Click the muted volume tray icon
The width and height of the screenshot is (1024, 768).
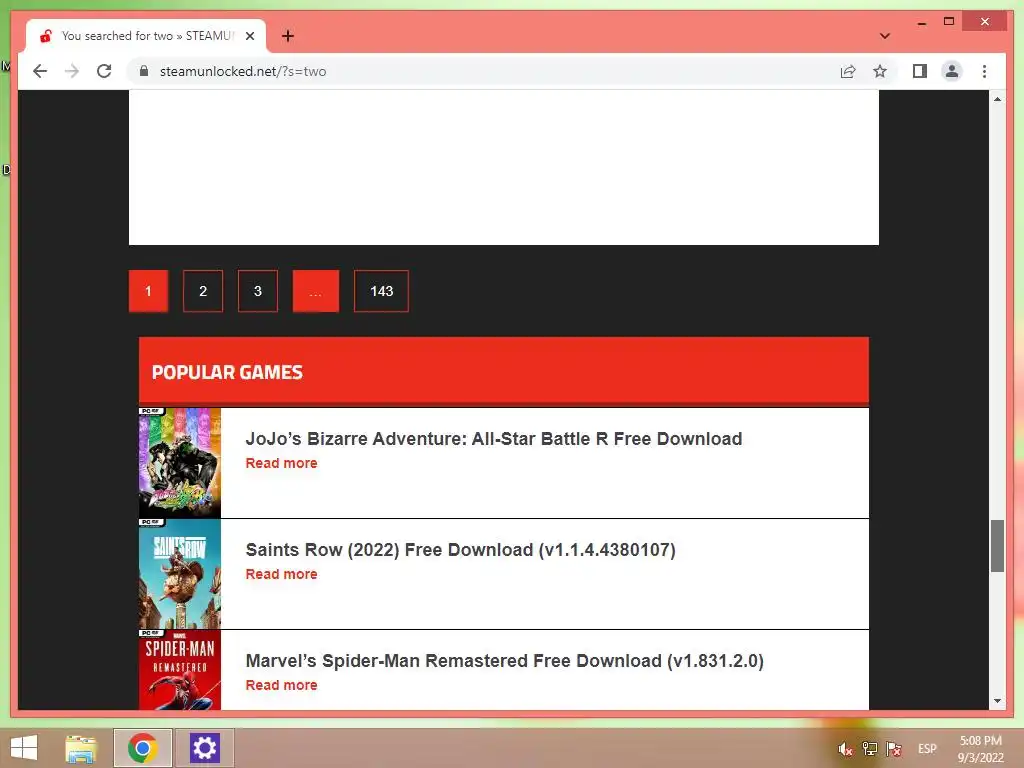pyautogui.click(x=846, y=749)
